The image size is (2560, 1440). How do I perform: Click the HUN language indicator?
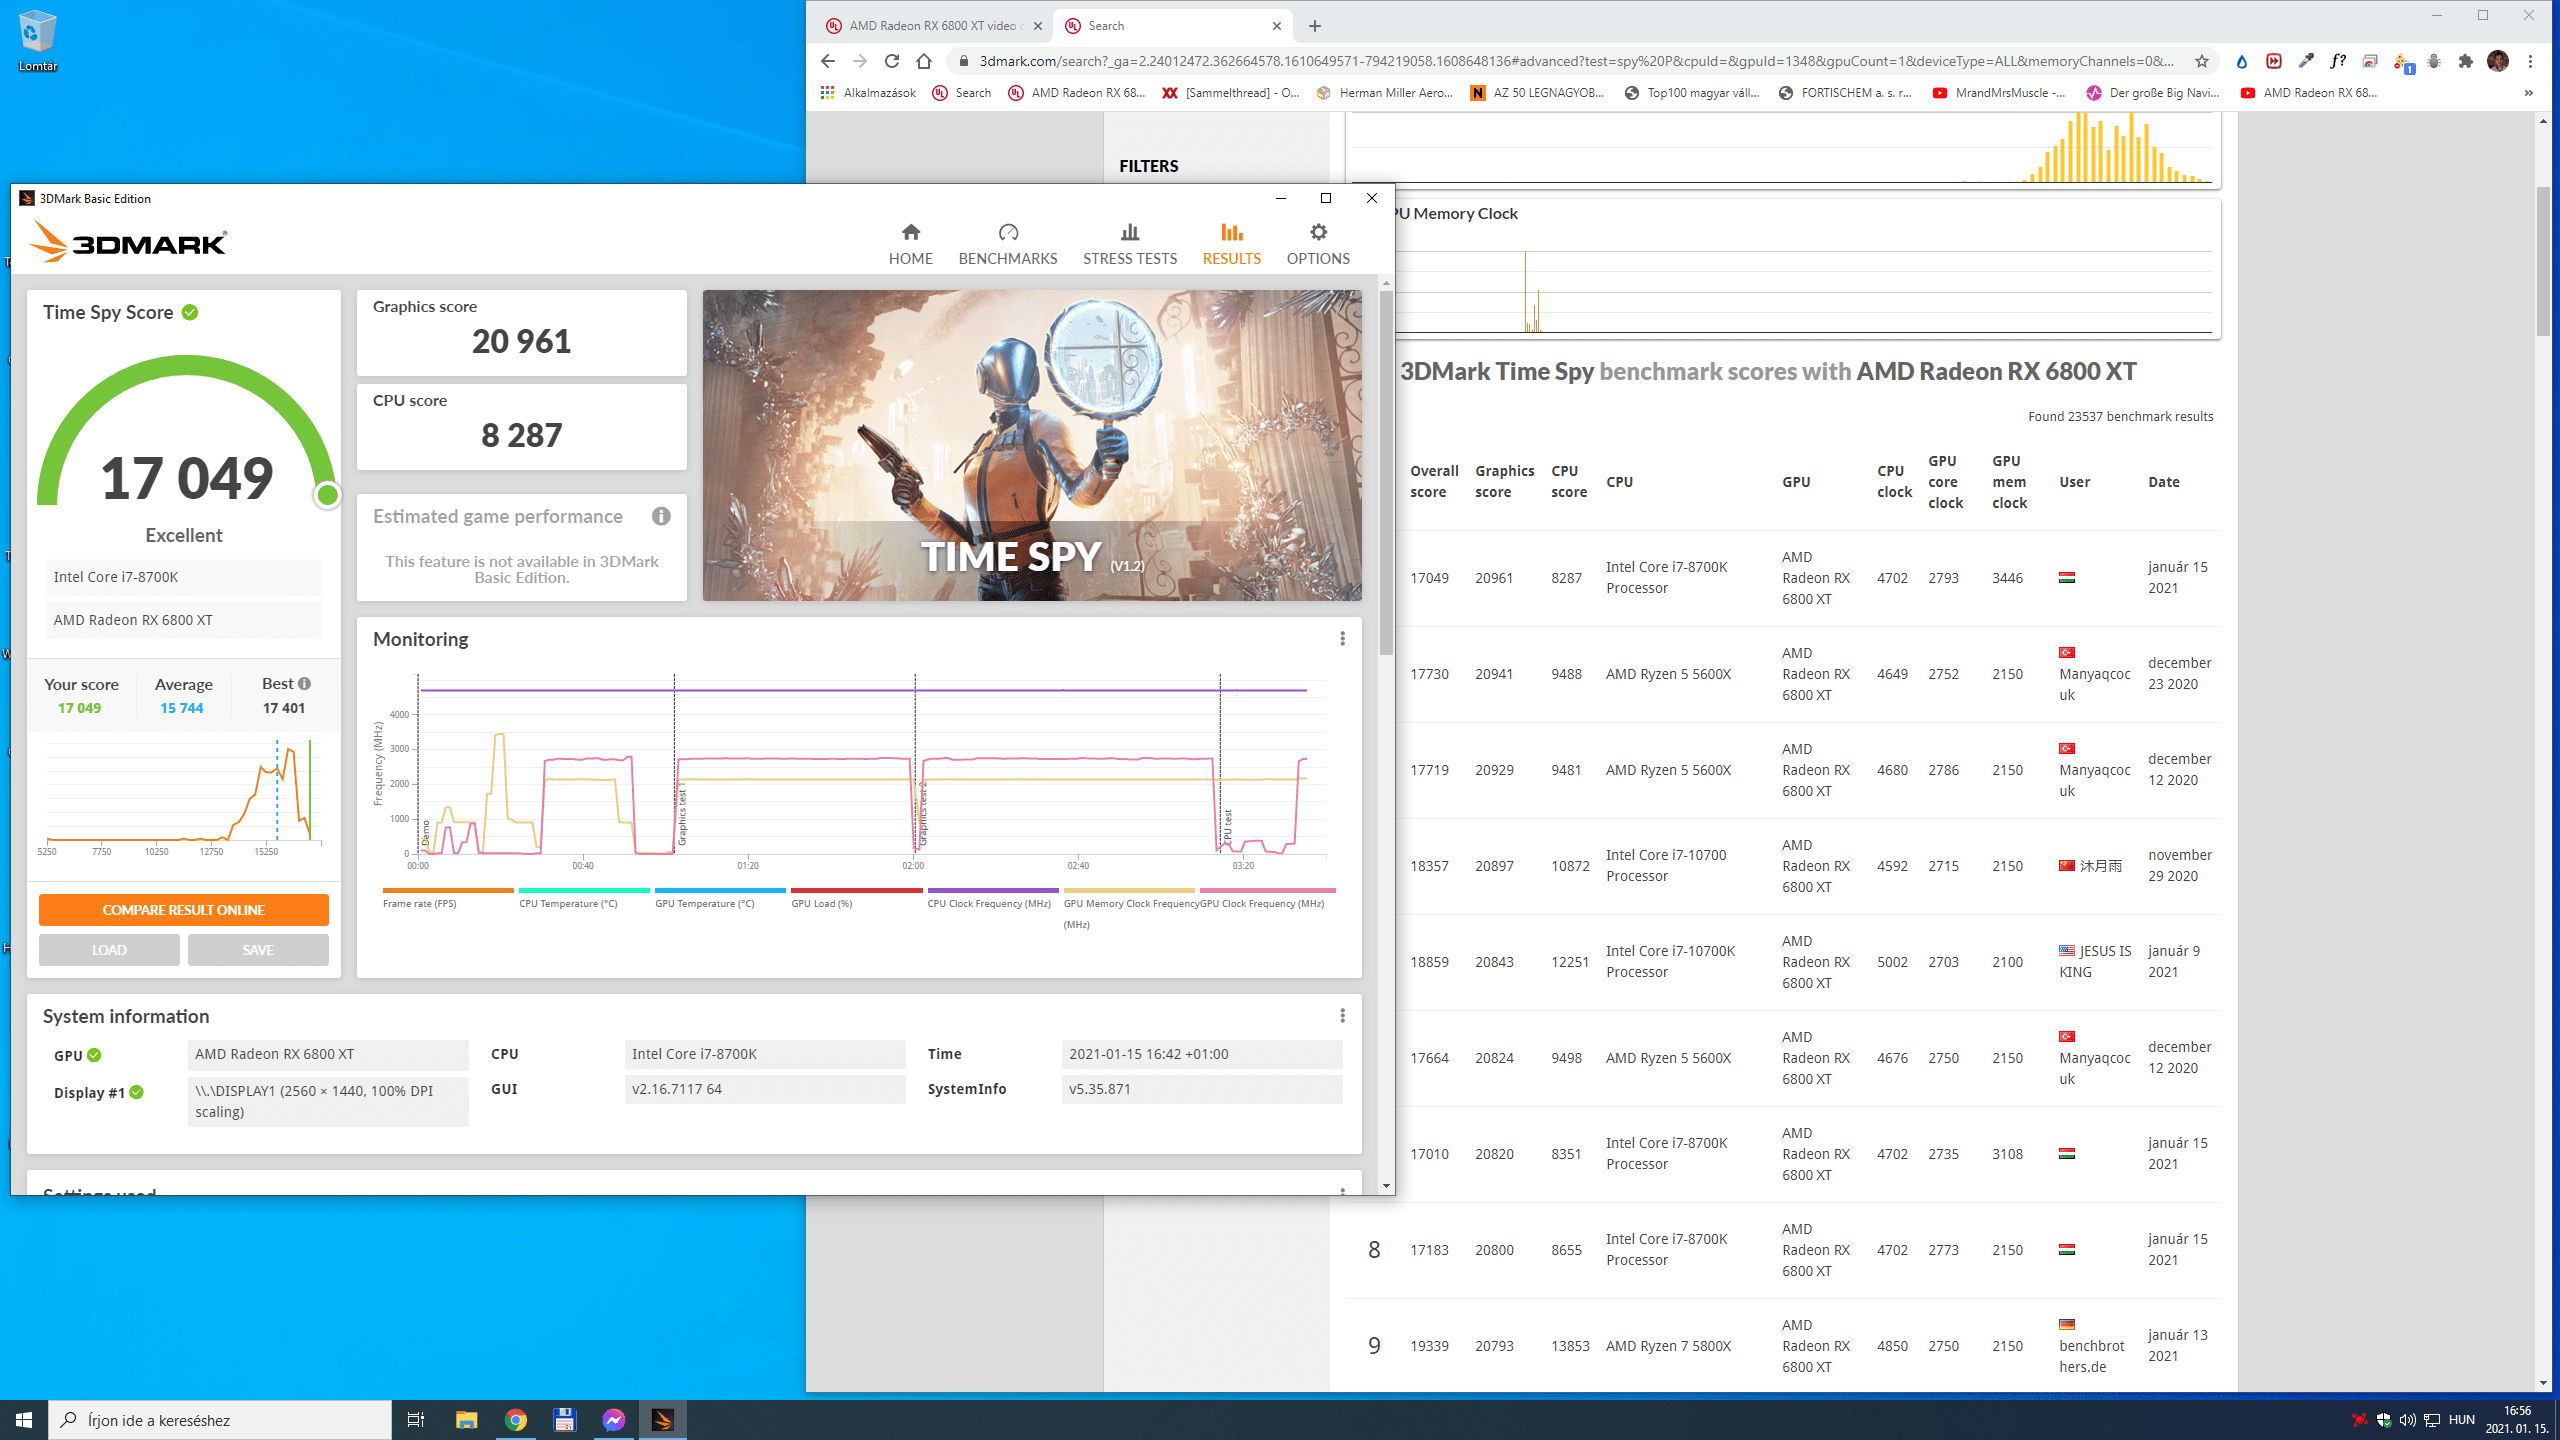tap(2462, 1420)
